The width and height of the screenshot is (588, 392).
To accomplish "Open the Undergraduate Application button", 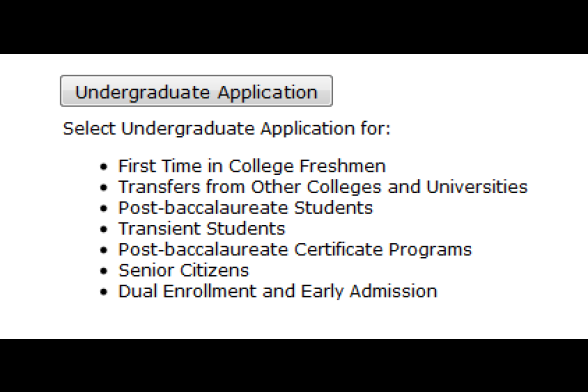I will pyautogui.click(x=196, y=91).
